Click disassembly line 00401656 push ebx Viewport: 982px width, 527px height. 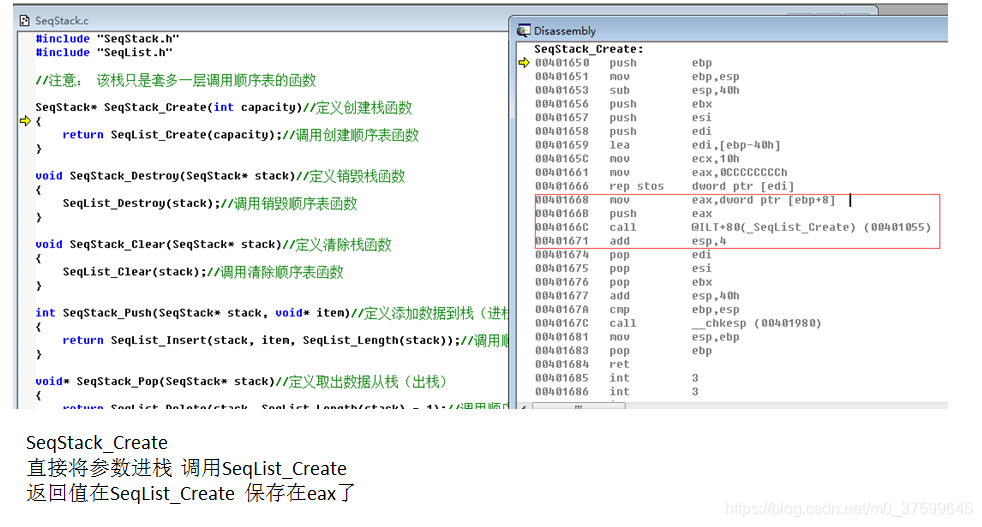[623, 104]
